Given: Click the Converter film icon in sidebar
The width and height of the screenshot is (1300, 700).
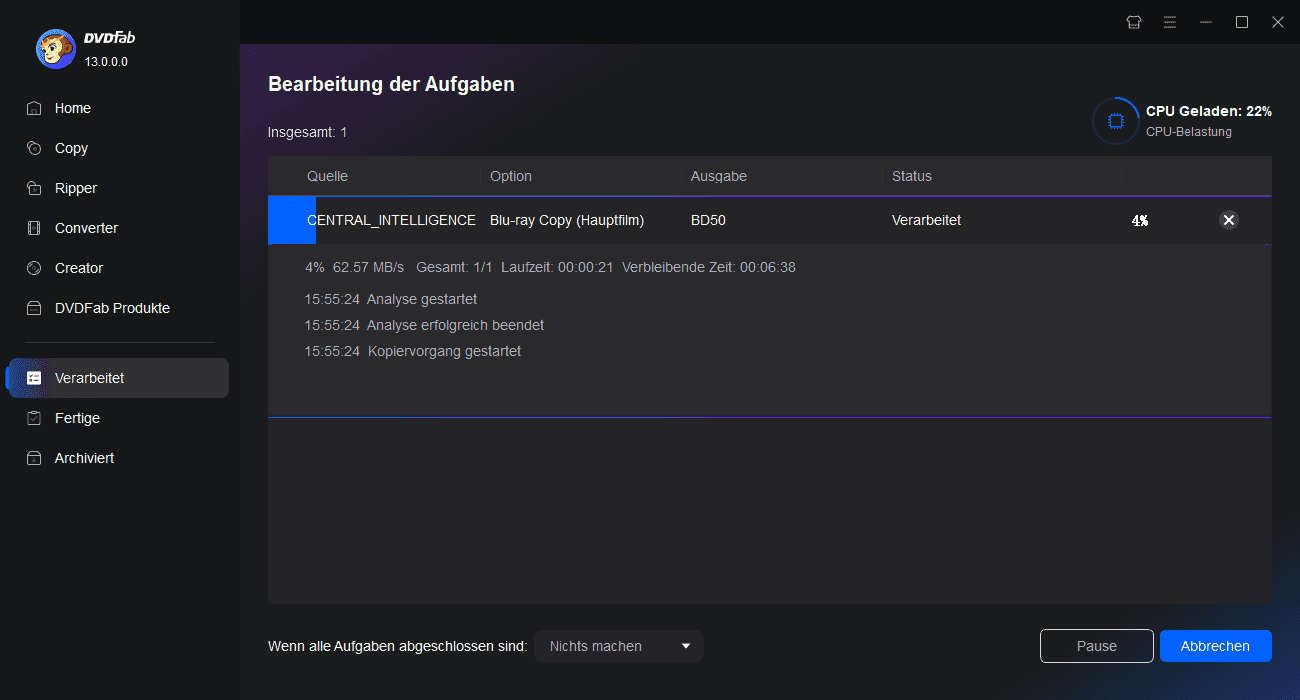Looking at the screenshot, I should [x=34, y=228].
